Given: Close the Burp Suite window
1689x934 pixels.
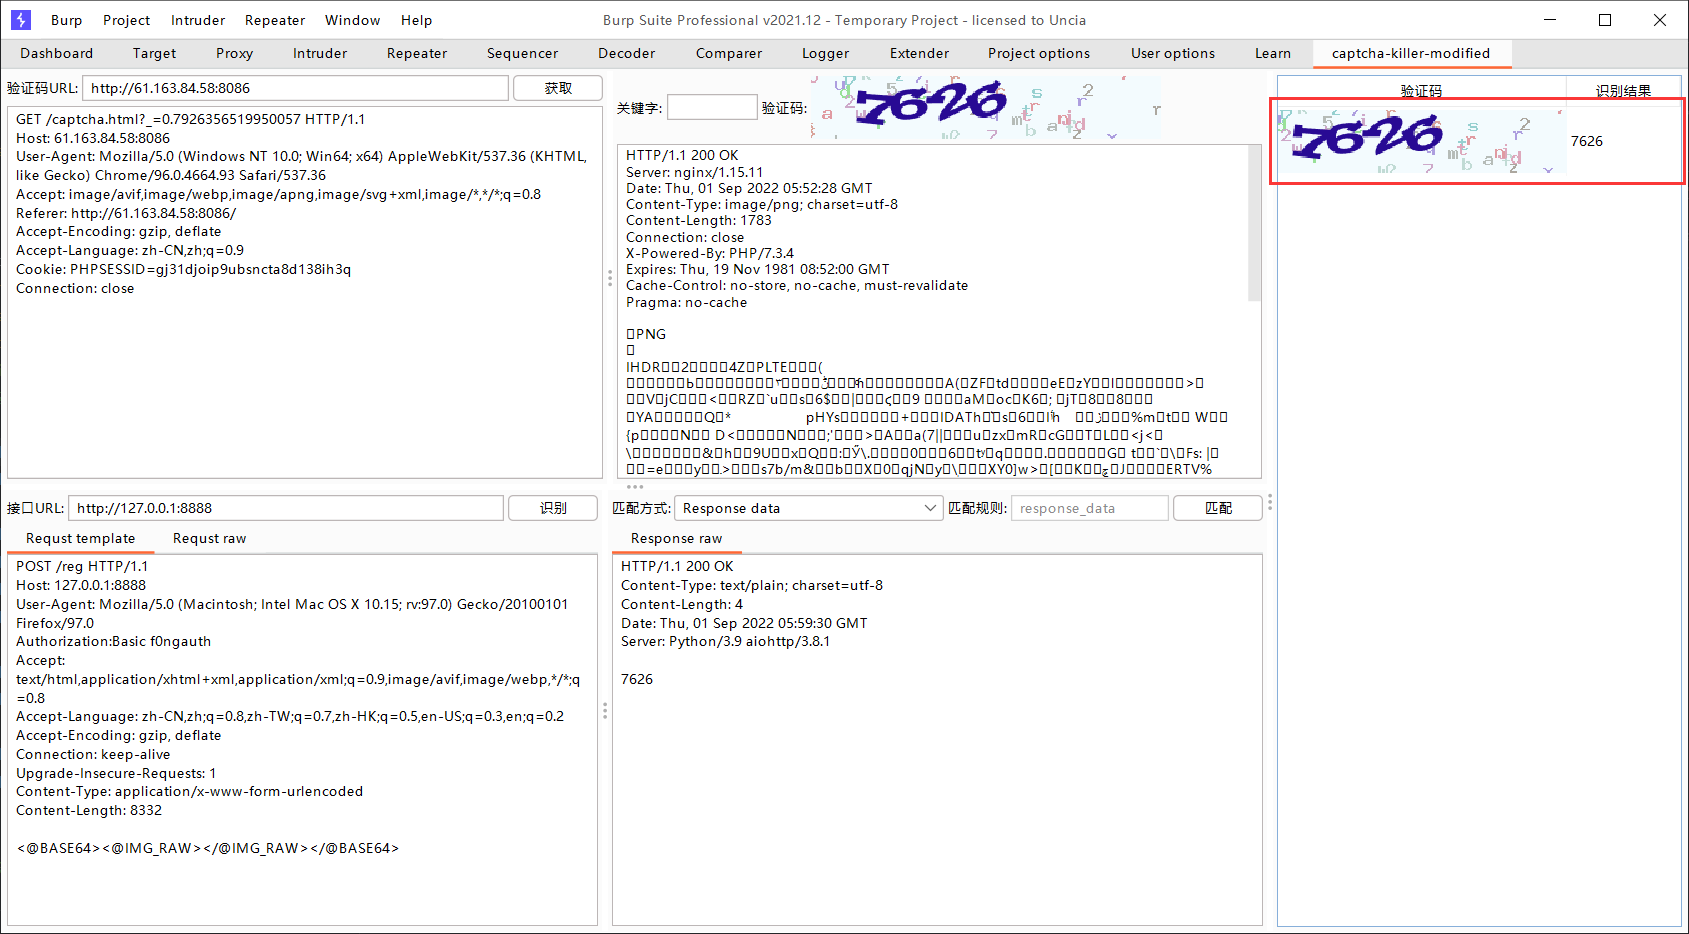Looking at the screenshot, I should 1660,20.
